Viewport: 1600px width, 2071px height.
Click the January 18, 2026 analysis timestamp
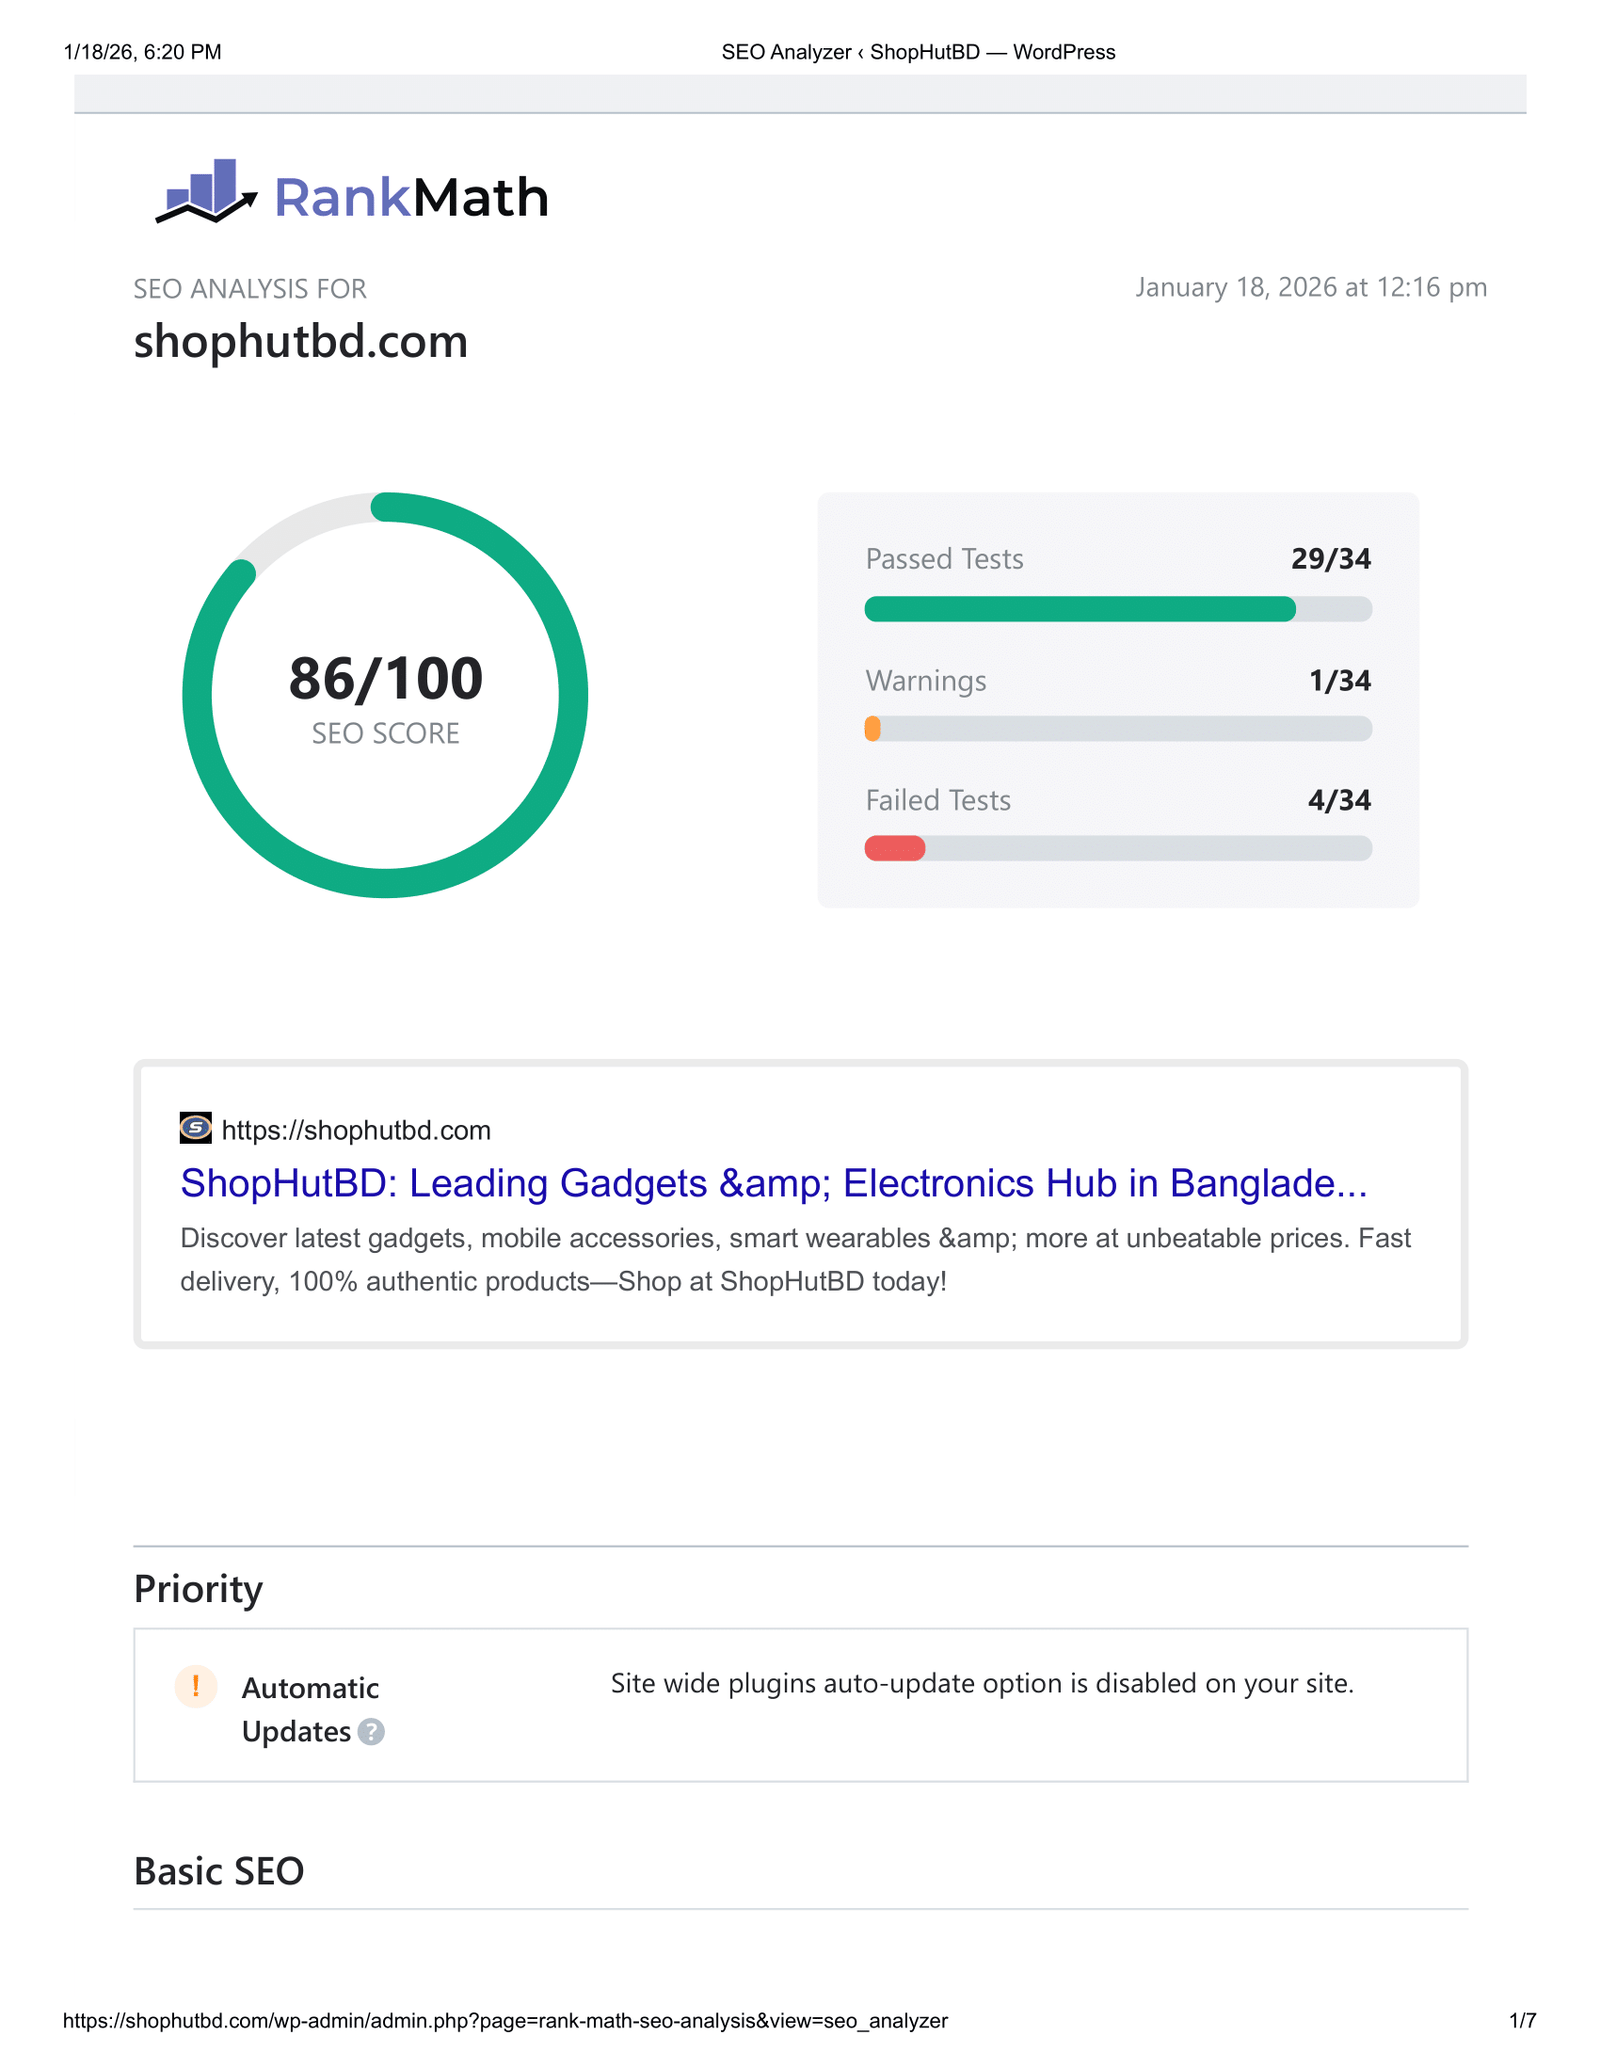[x=1310, y=288]
